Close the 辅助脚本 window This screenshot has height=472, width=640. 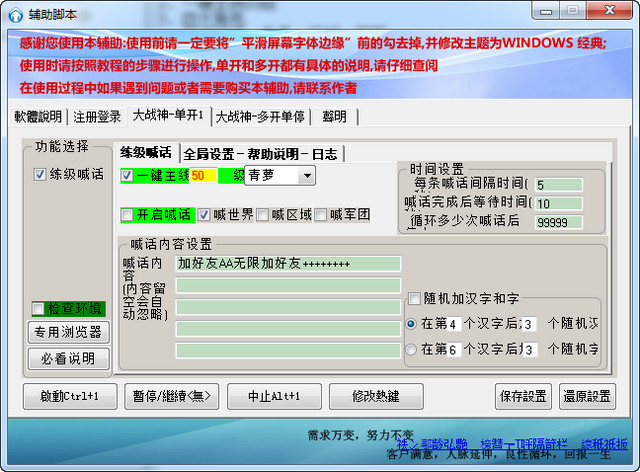[x=609, y=11]
